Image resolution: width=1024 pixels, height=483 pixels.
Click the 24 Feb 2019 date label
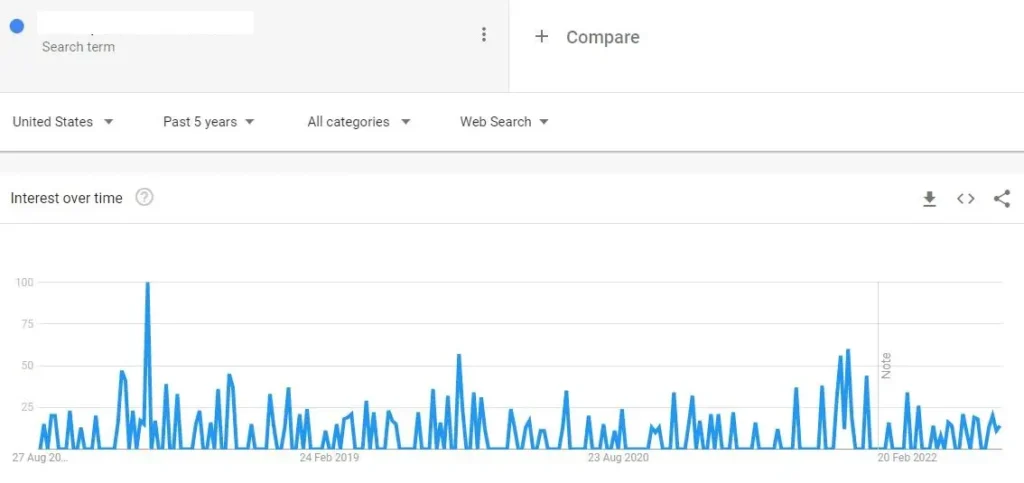tap(329, 458)
